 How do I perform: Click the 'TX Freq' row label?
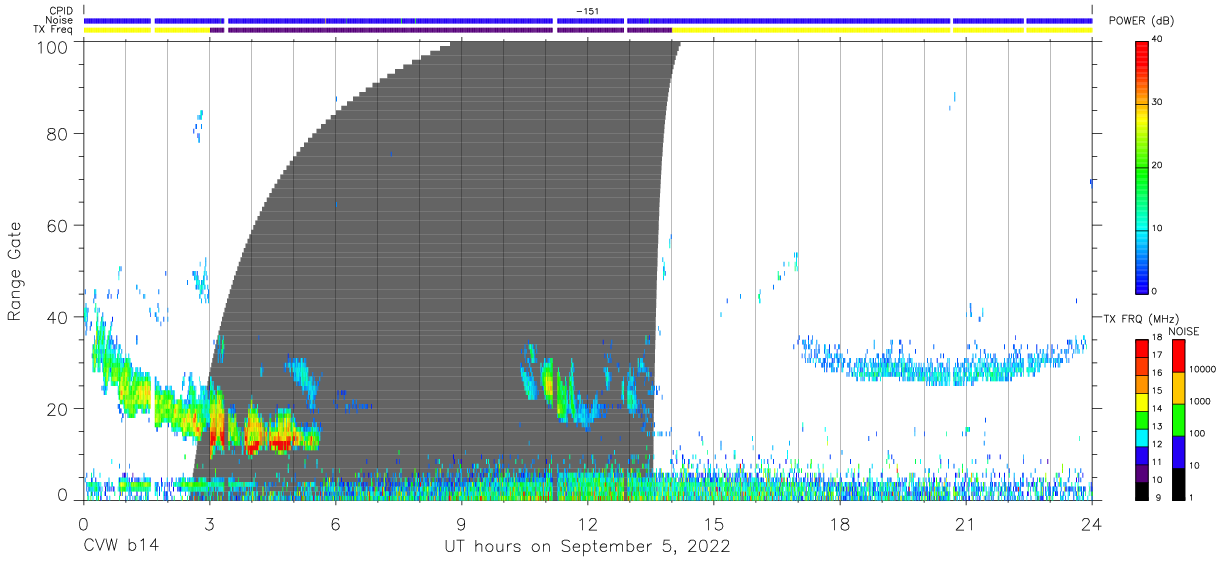53,30
